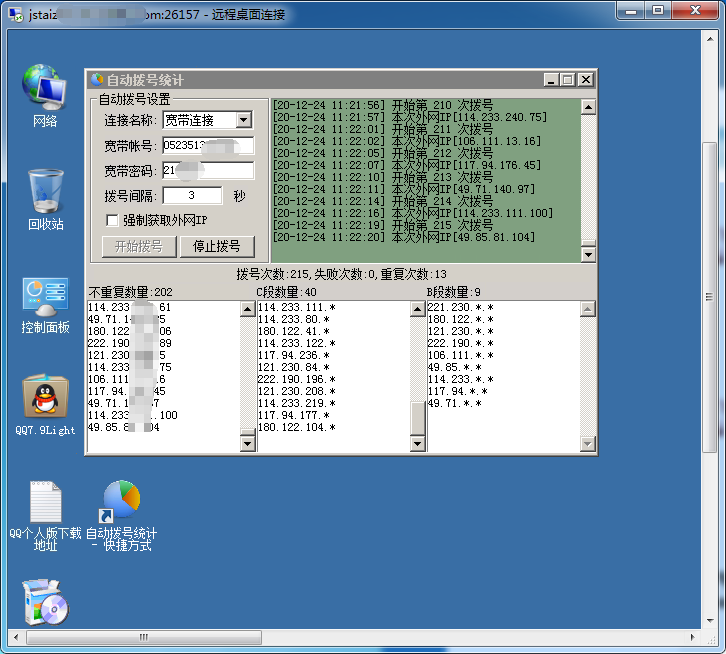Click the 拨号间隔 seconds field
Image resolution: width=726 pixels, height=654 pixels.
192,195
